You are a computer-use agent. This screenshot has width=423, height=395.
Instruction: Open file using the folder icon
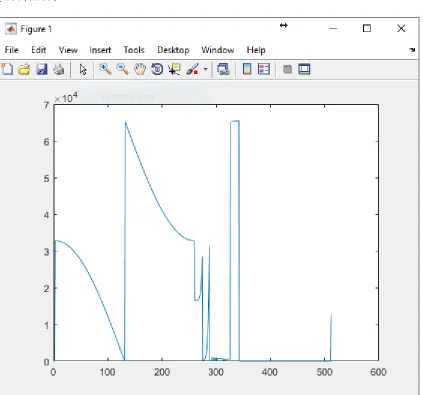tap(24, 69)
